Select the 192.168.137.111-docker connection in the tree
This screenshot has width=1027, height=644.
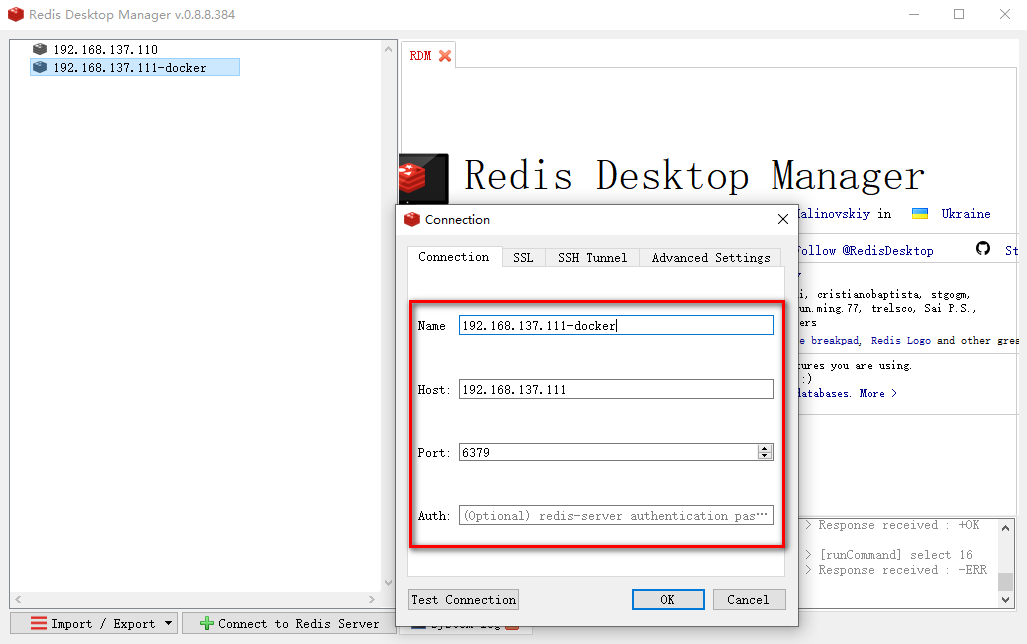click(x=135, y=67)
